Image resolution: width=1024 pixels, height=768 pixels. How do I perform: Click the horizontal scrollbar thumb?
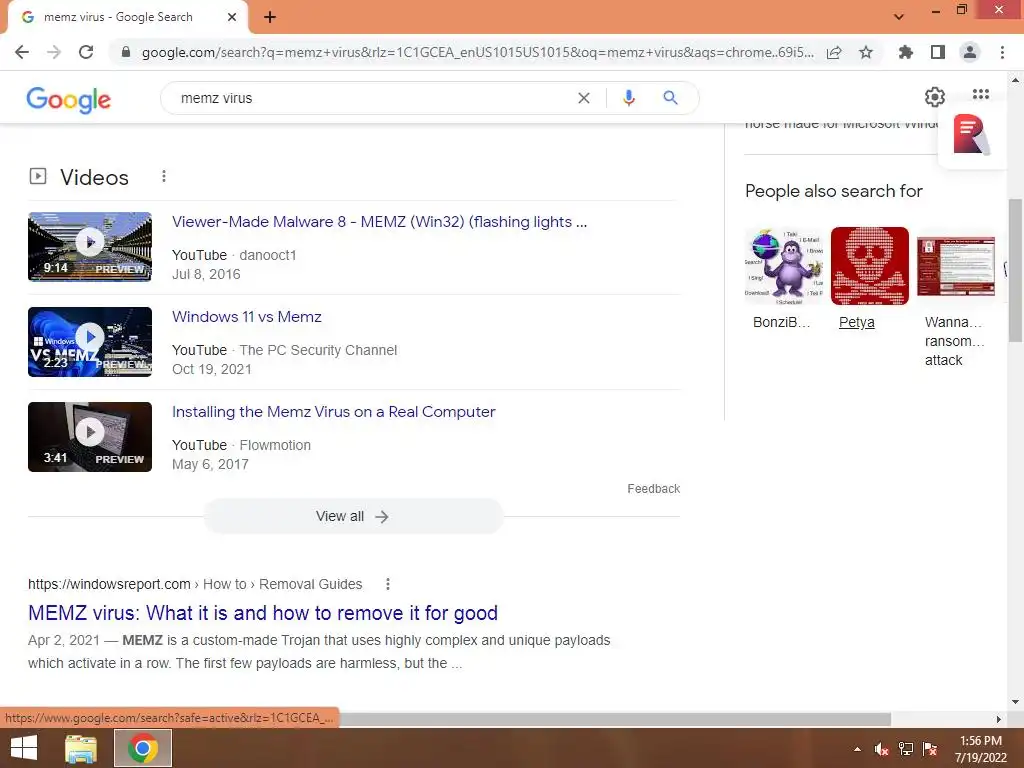tap(614, 719)
